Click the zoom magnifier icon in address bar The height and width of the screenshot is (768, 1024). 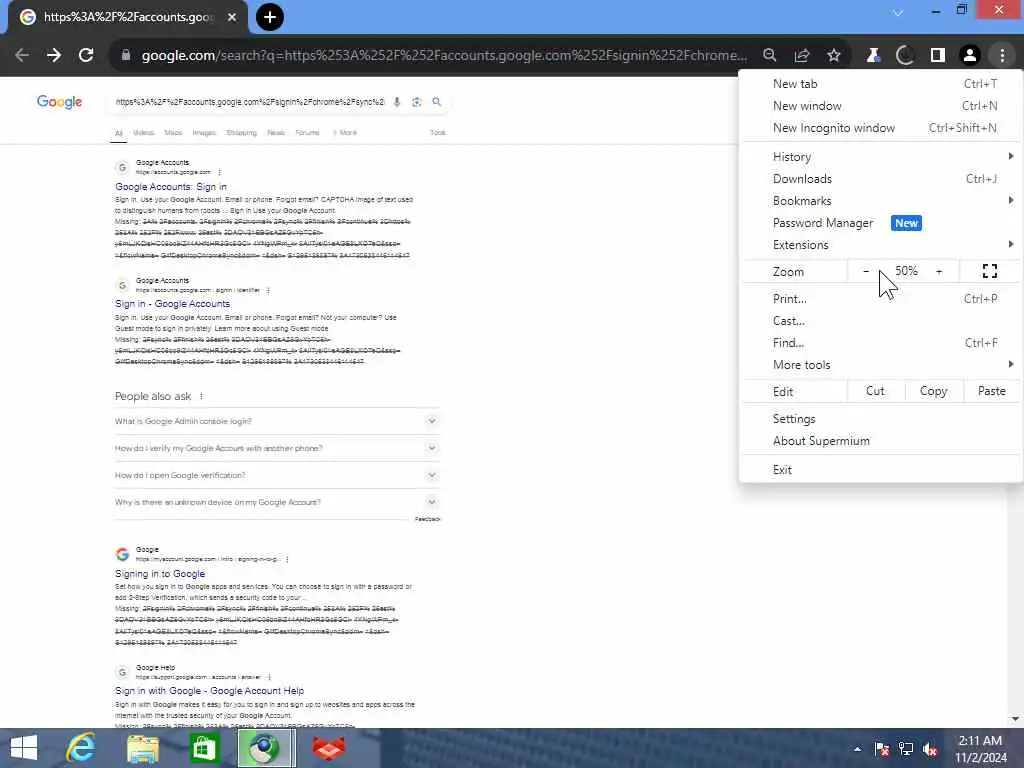pyautogui.click(x=770, y=56)
